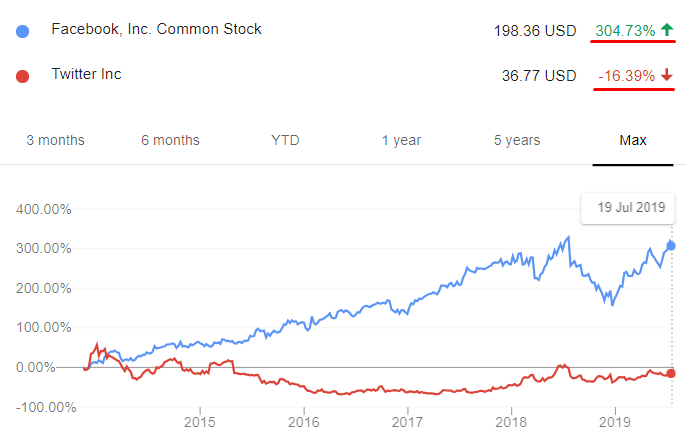Click the red down arrow beside -16.39%

click(x=667, y=75)
